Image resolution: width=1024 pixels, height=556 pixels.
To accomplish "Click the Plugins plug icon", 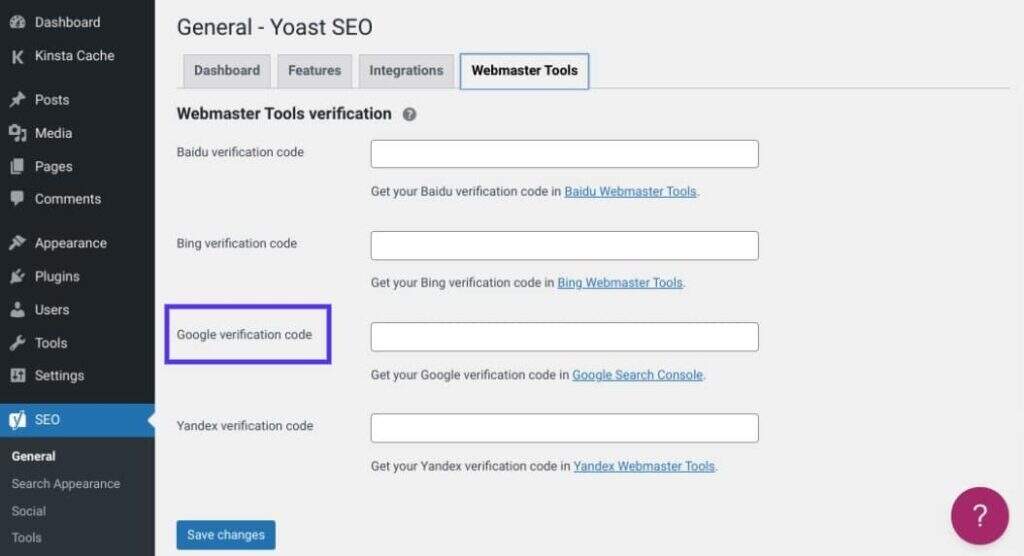I will pos(17,277).
